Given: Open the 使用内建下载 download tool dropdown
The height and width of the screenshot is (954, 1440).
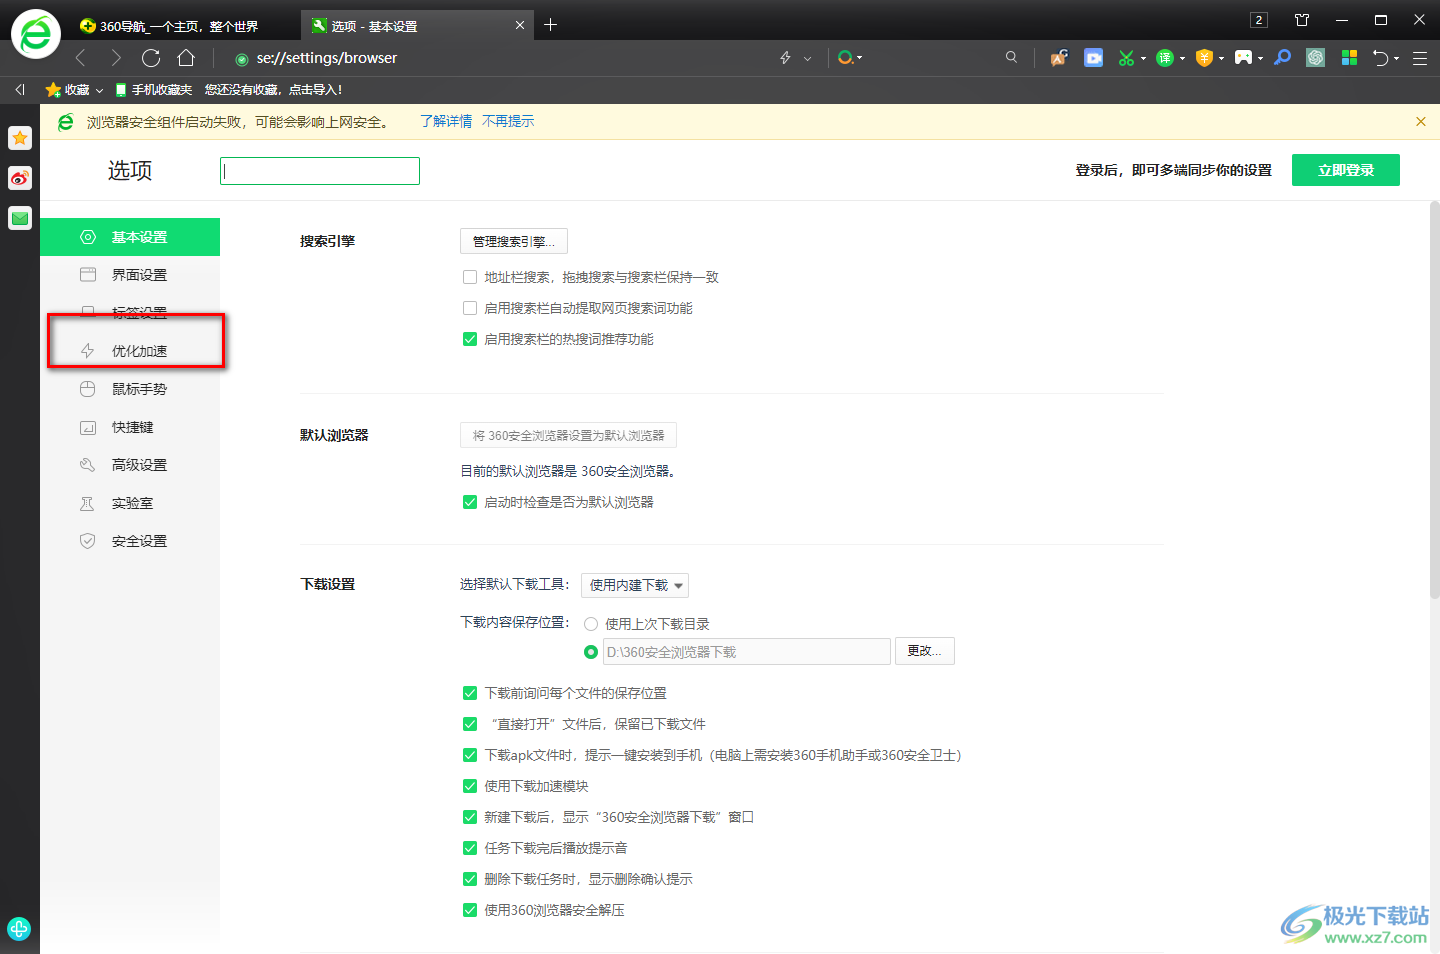Looking at the screenshot, I should 635,585.
